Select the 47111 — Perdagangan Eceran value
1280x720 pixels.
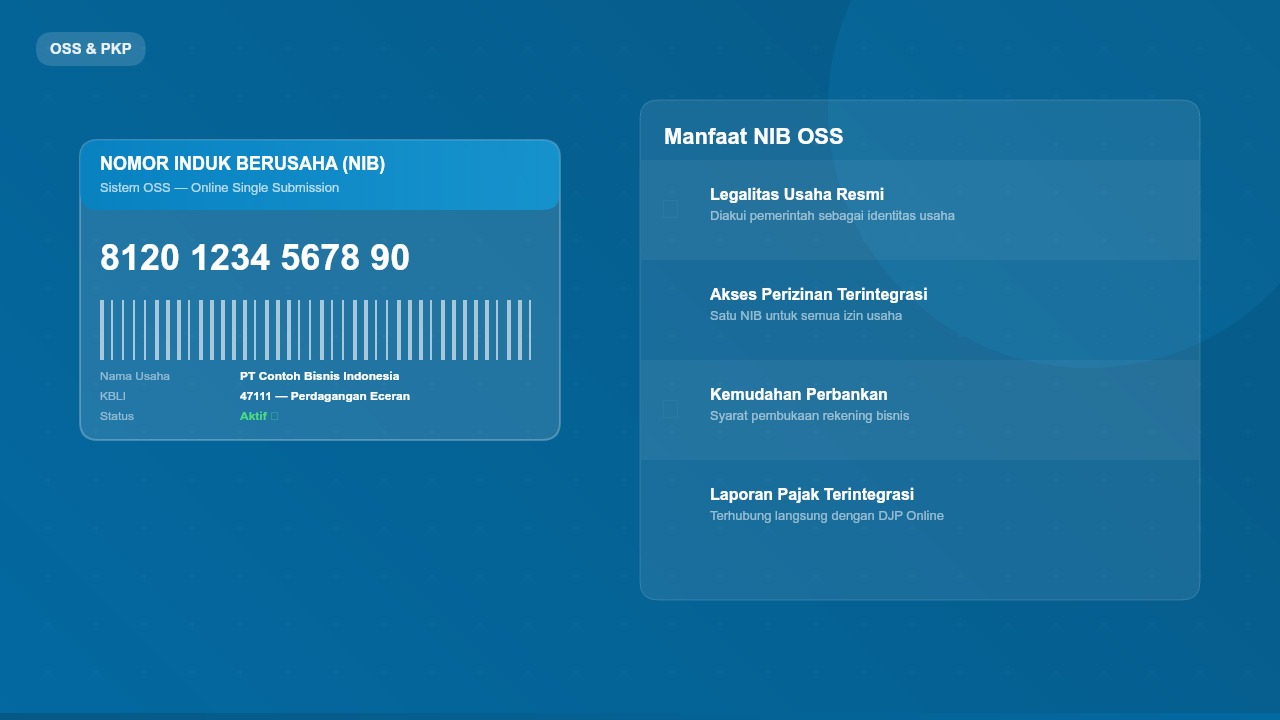(325, 397)
